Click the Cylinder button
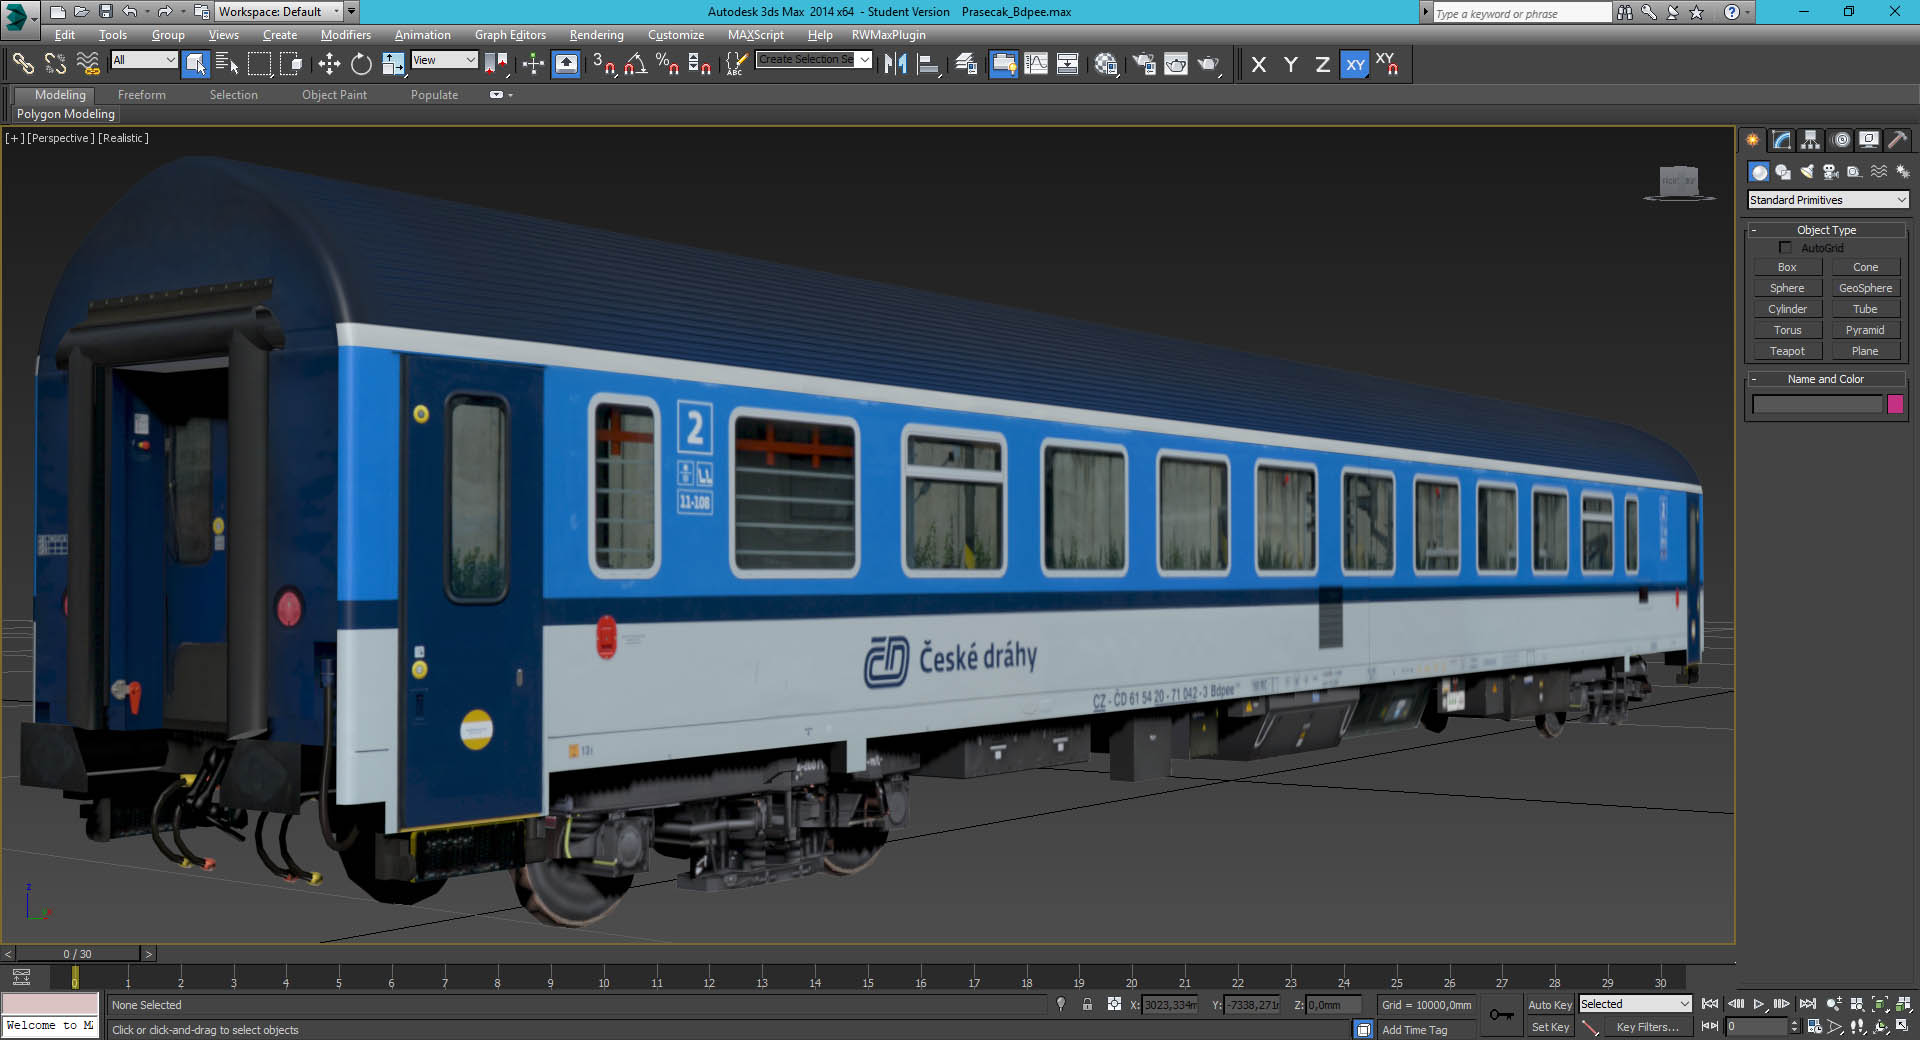This screenshot has height=1040, width=1920. [1787, 309]
